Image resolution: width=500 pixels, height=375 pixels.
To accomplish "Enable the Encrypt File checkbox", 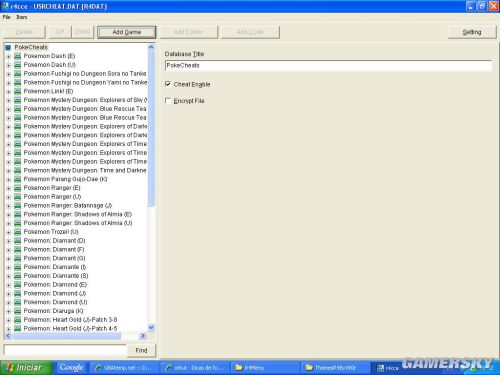I will tap(168, 101).
